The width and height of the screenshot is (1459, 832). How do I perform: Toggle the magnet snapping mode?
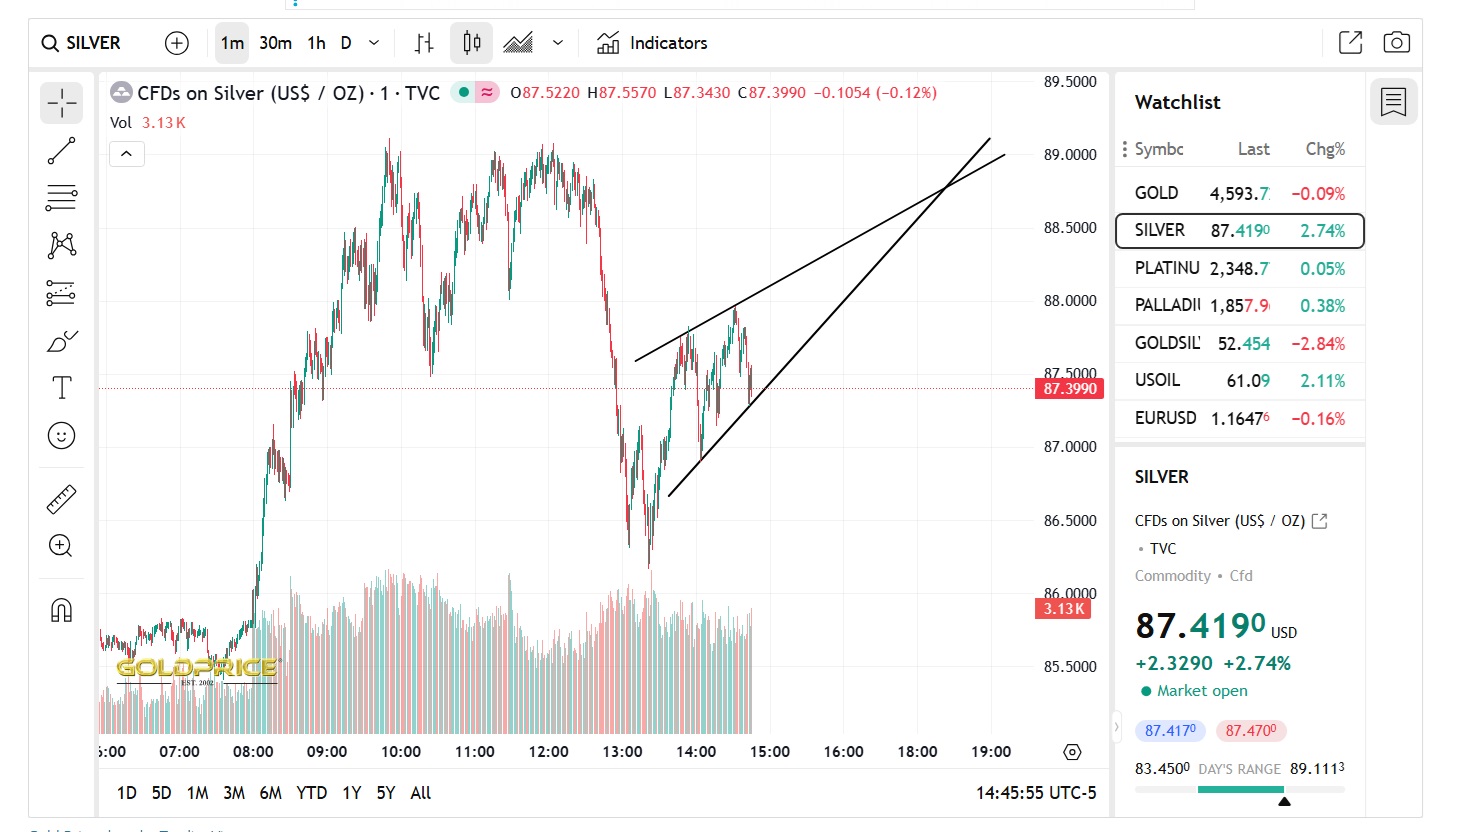tap(62, 610)
